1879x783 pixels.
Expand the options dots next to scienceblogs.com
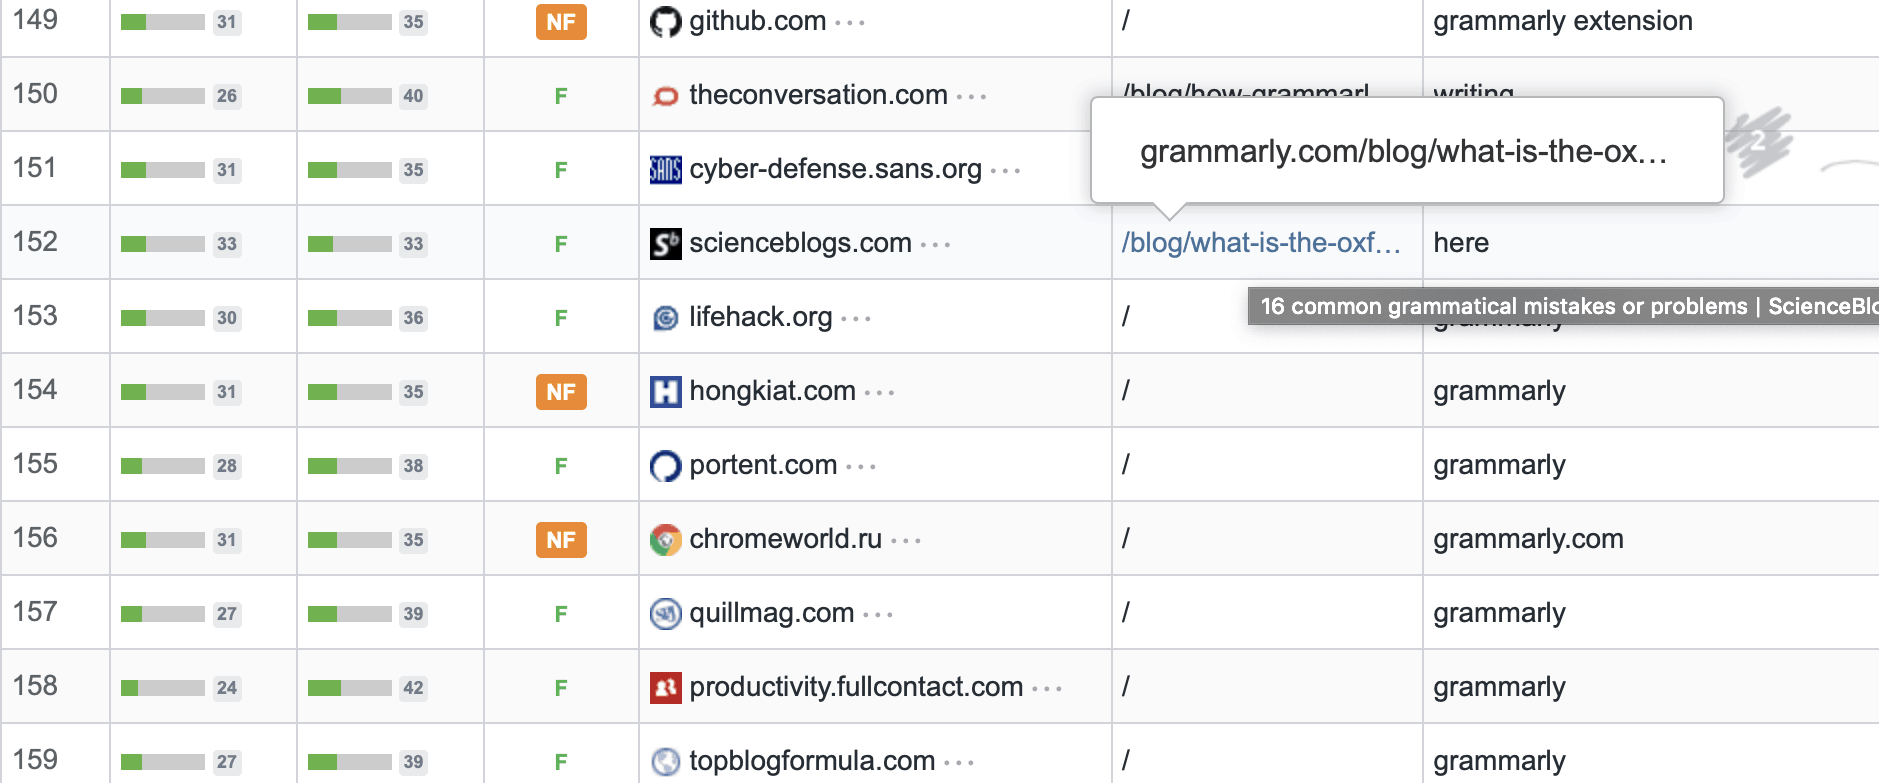pos(935,245)
